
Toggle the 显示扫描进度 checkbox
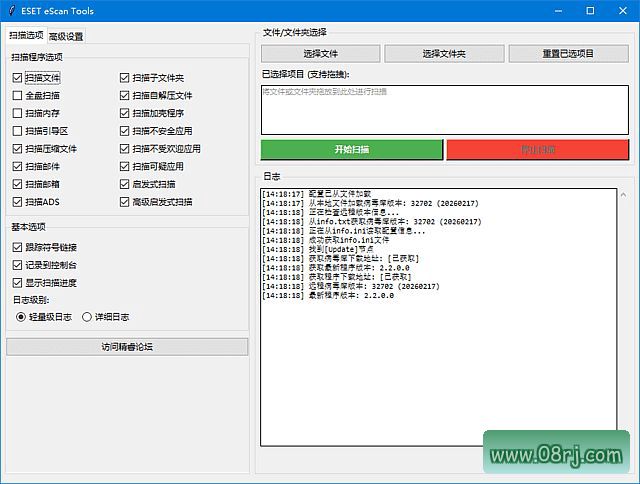click(18, 282)
